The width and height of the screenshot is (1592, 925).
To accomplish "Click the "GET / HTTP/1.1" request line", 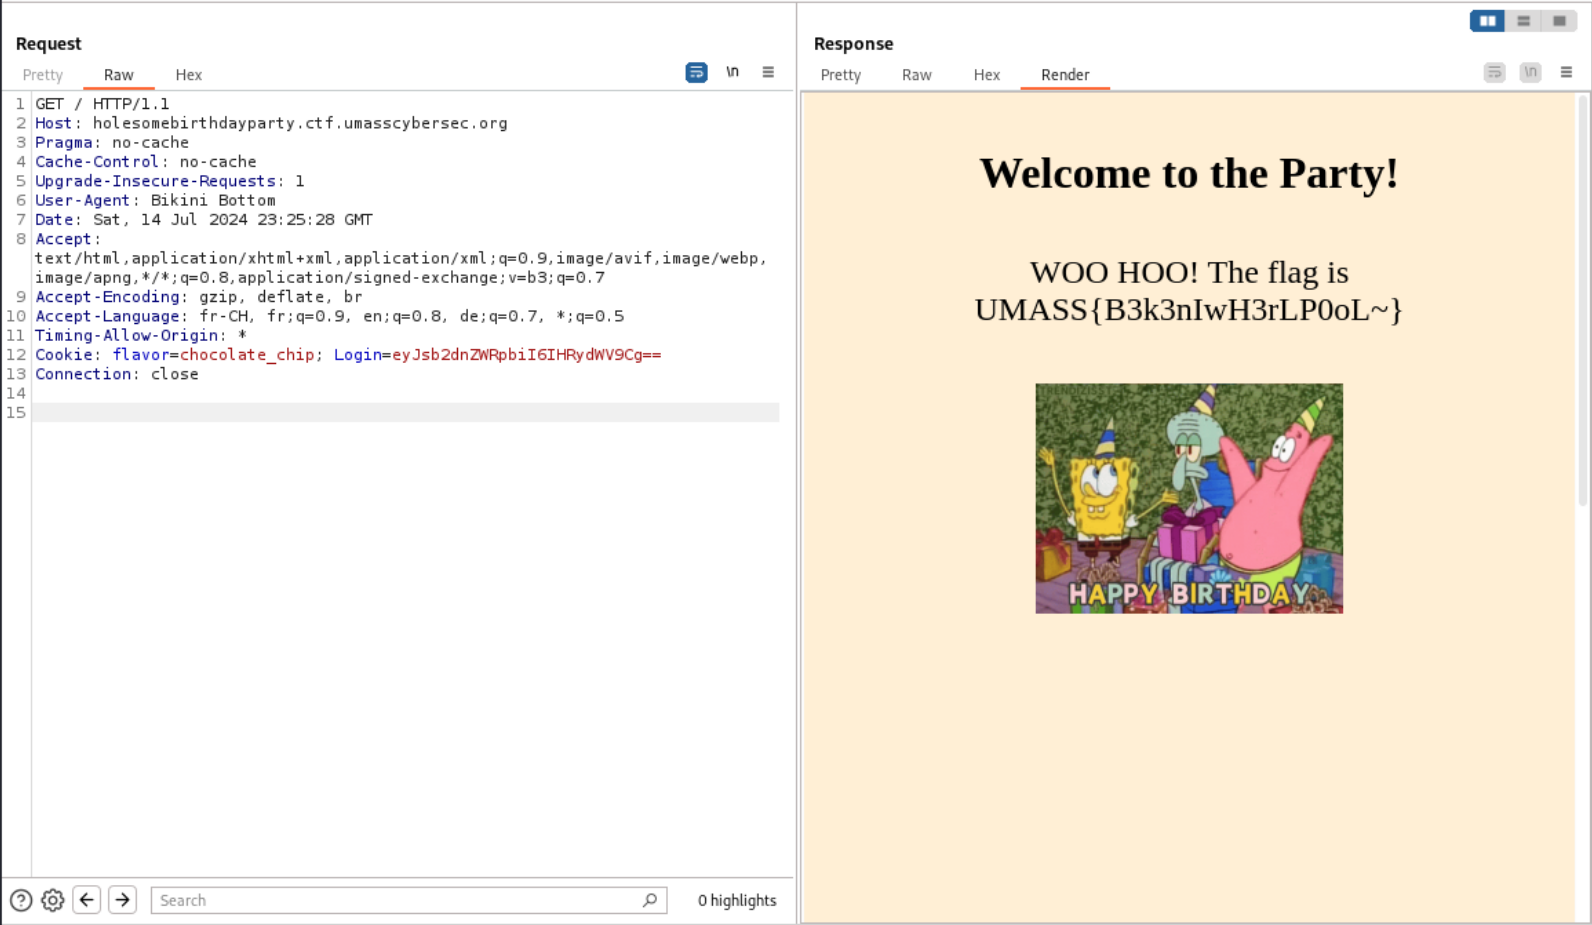I will click(x=102, y=104).
